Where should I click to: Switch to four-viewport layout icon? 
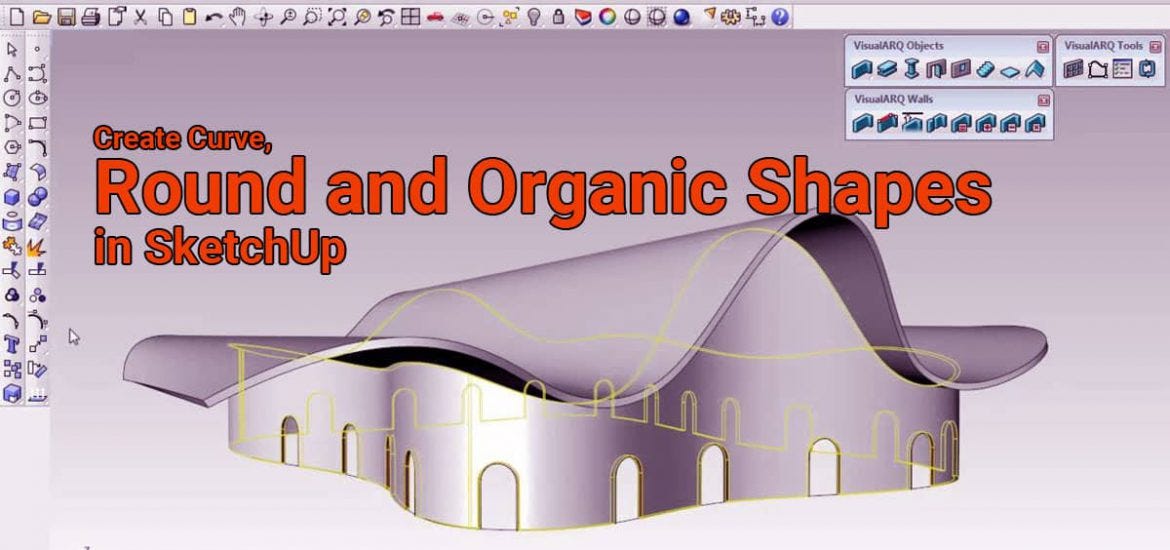(410, 17)
